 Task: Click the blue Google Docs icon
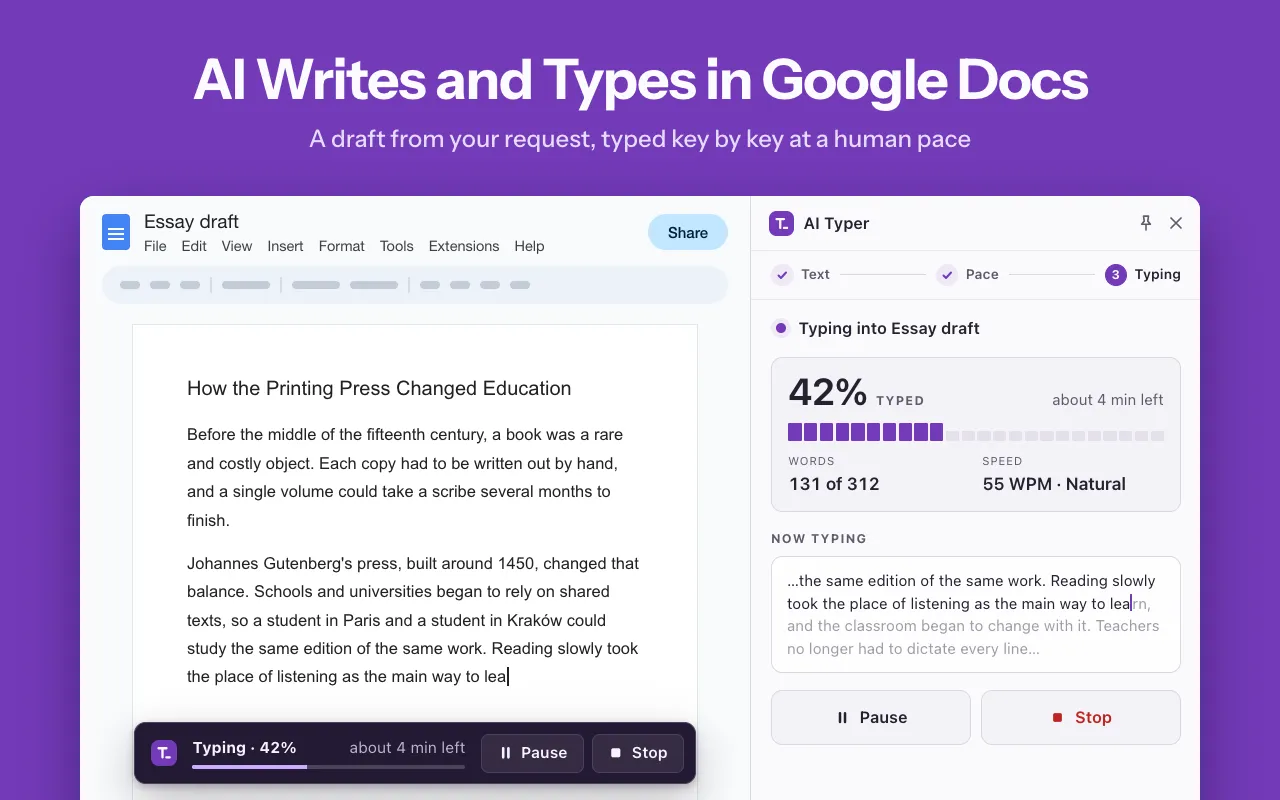pyautogui.click(x=116, y=232)
